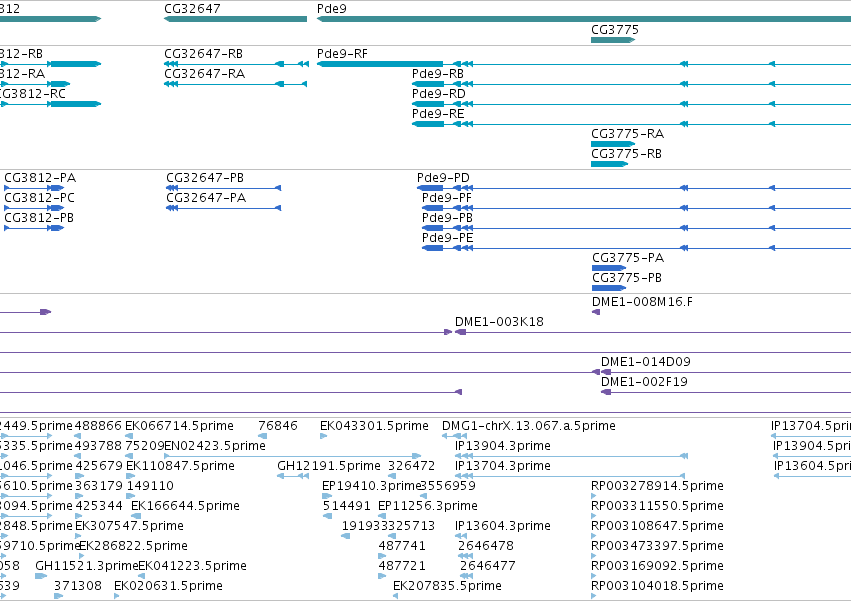
Task: Click the EK110847.5prime EST label
Action: click(x=181, y=466)
